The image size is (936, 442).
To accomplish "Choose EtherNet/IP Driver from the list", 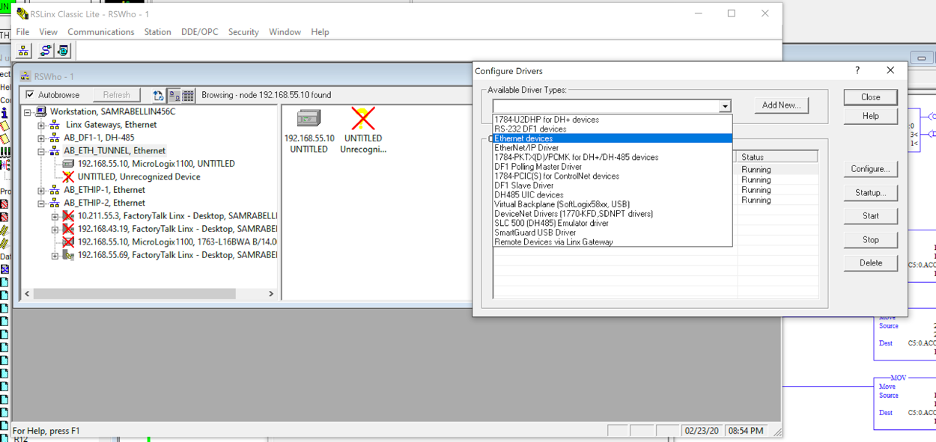I will [x=612, y=148].
